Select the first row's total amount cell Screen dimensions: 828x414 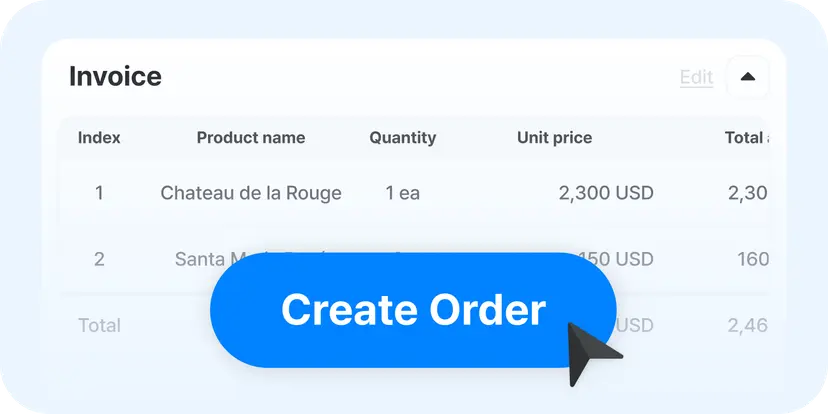click(x=748, y=193)
